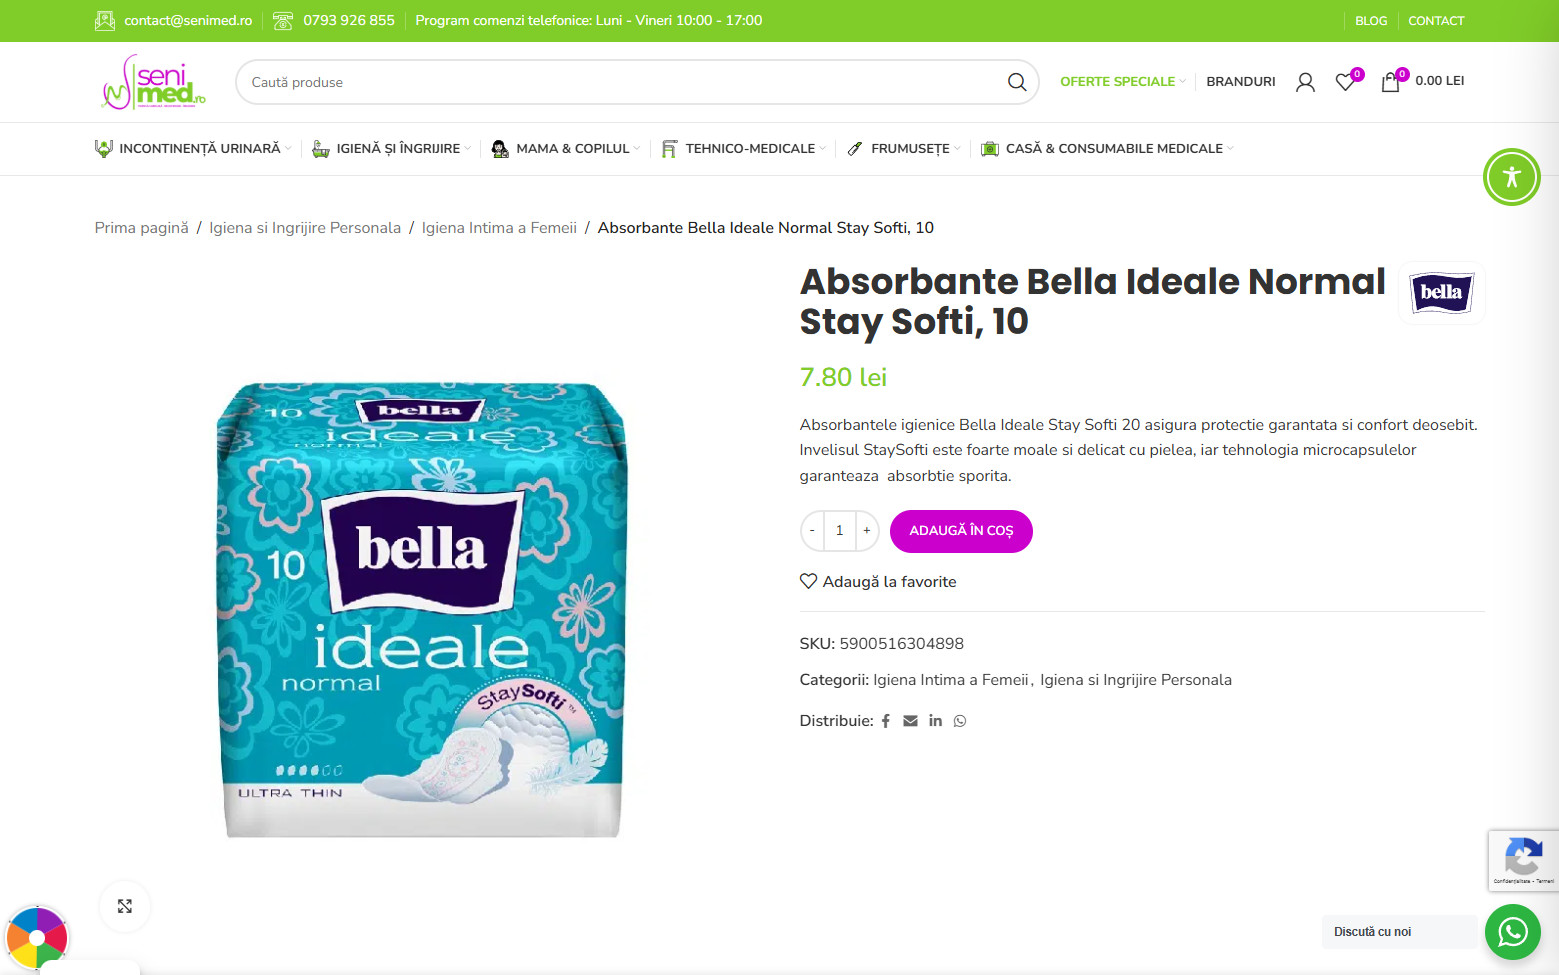Focus the Caută produse search field
The width and height of the screenshot is (1559, 975).
click(x=620, y=82)
